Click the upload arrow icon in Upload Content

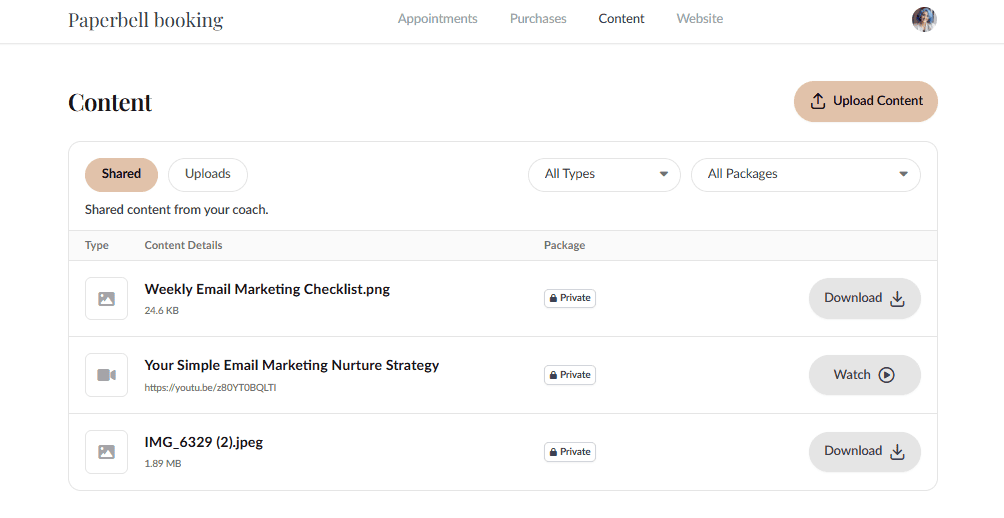point(818,101)
